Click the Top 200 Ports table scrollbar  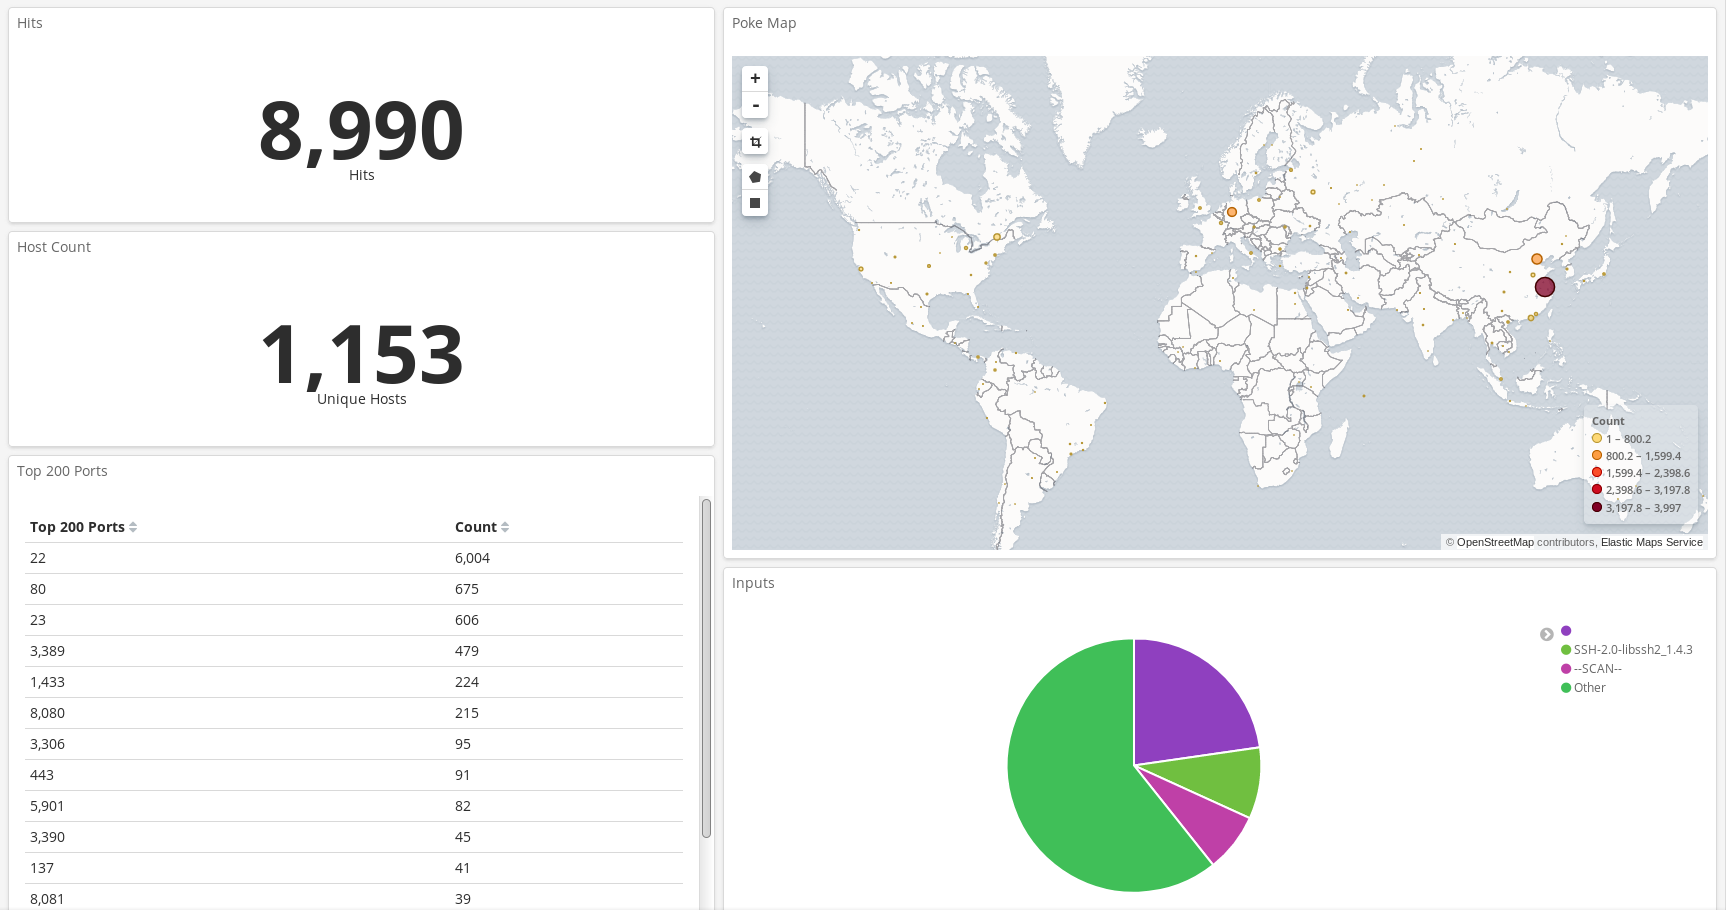[x=706, y=668]
